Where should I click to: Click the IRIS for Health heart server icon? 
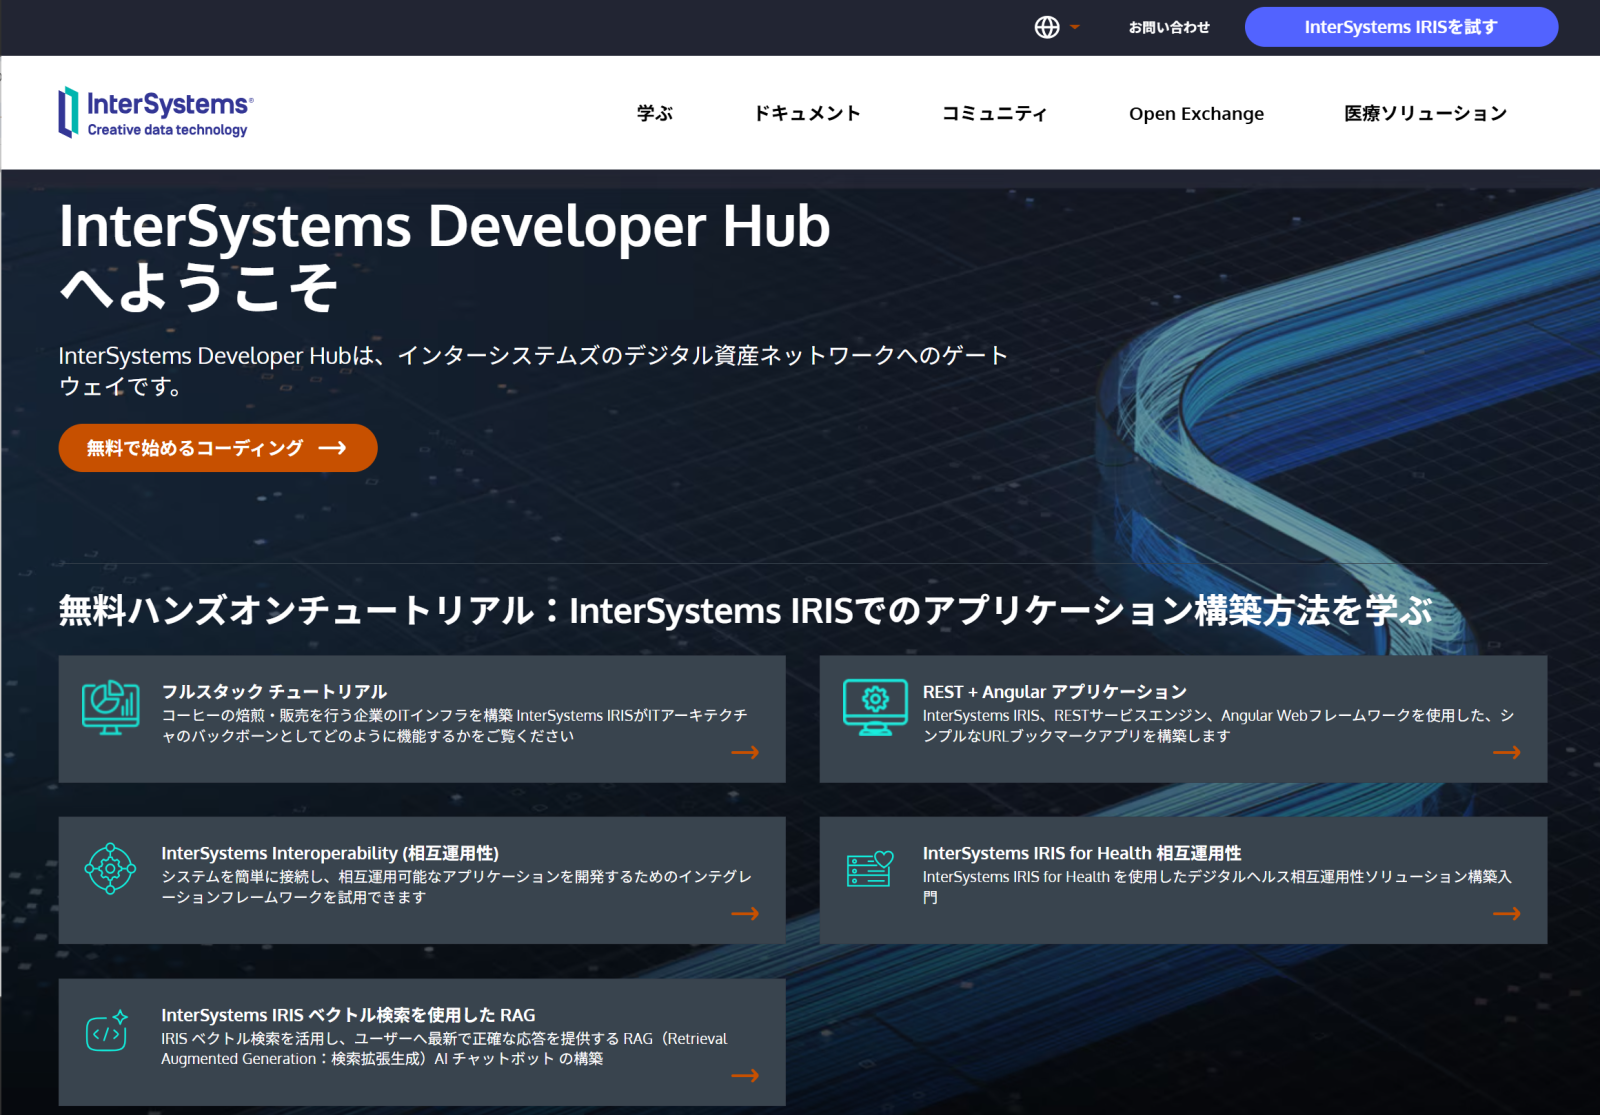pos(869,869)
